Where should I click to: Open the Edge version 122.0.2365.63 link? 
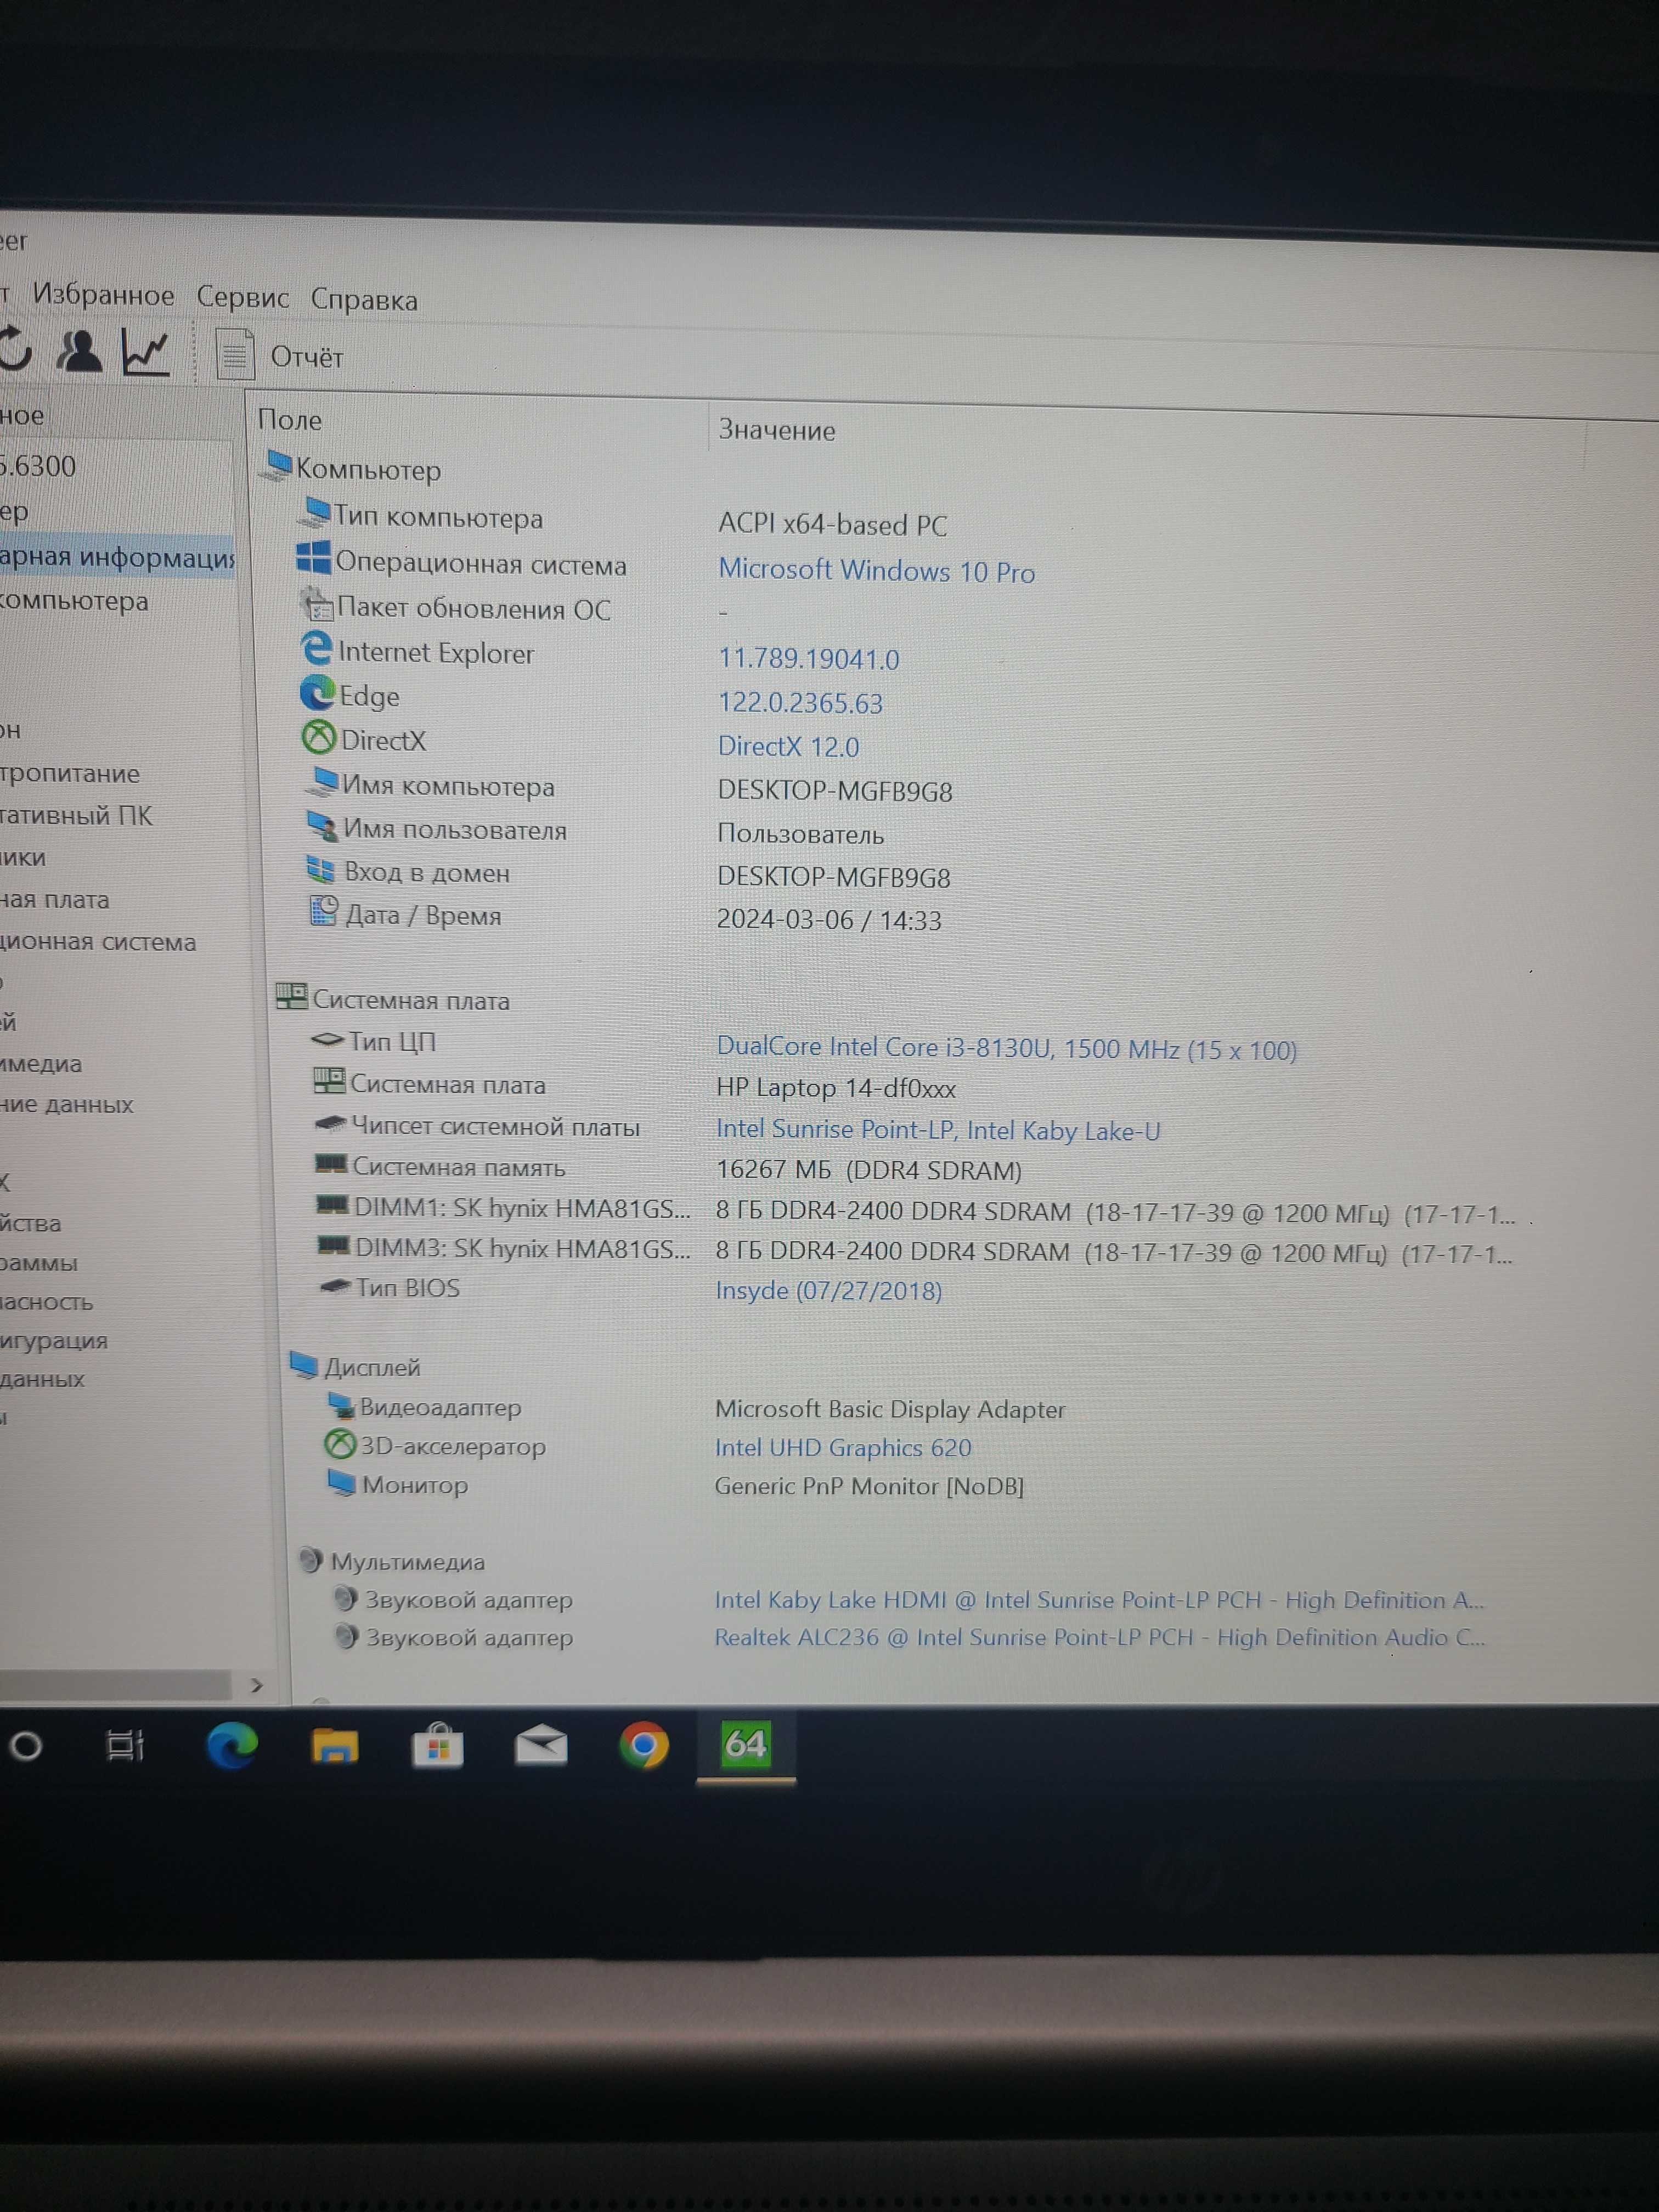(800, 702)
